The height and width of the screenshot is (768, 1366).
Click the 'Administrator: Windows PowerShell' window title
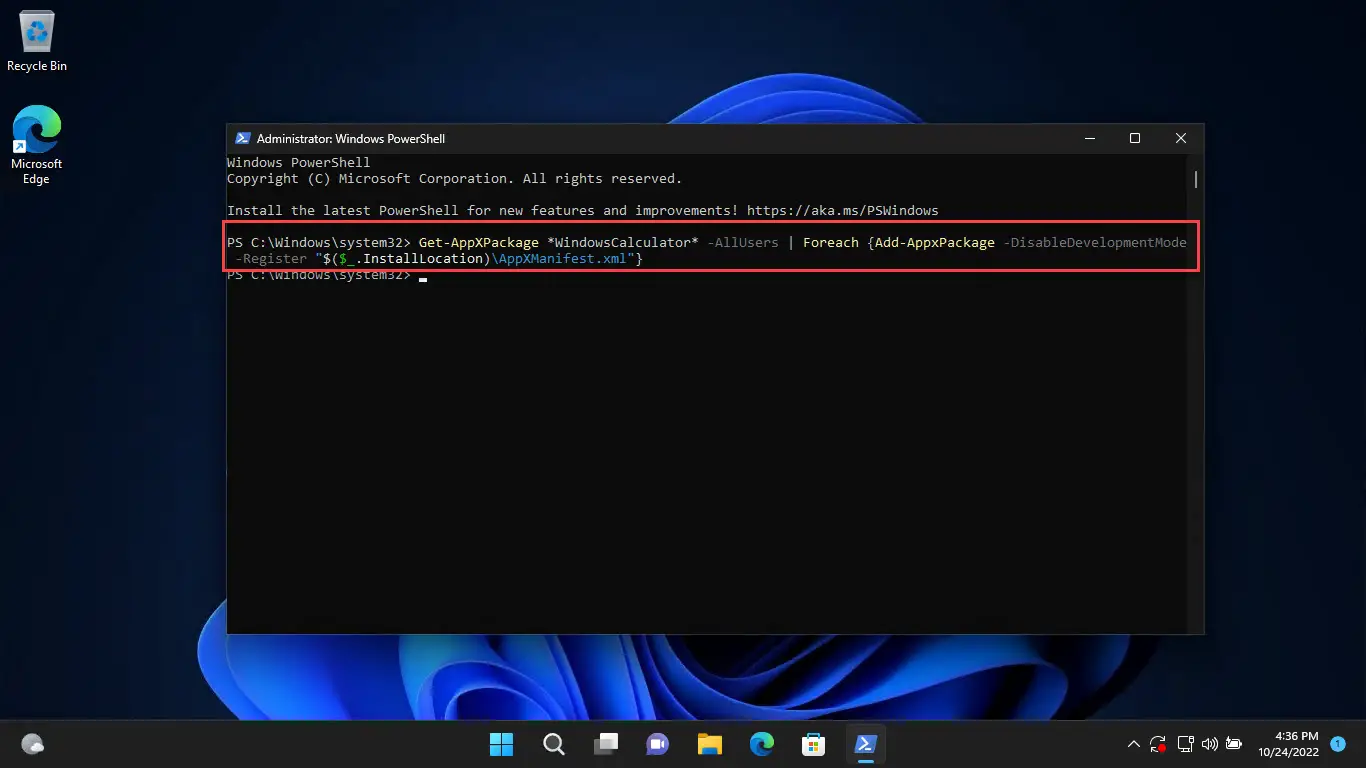(351, 139)
